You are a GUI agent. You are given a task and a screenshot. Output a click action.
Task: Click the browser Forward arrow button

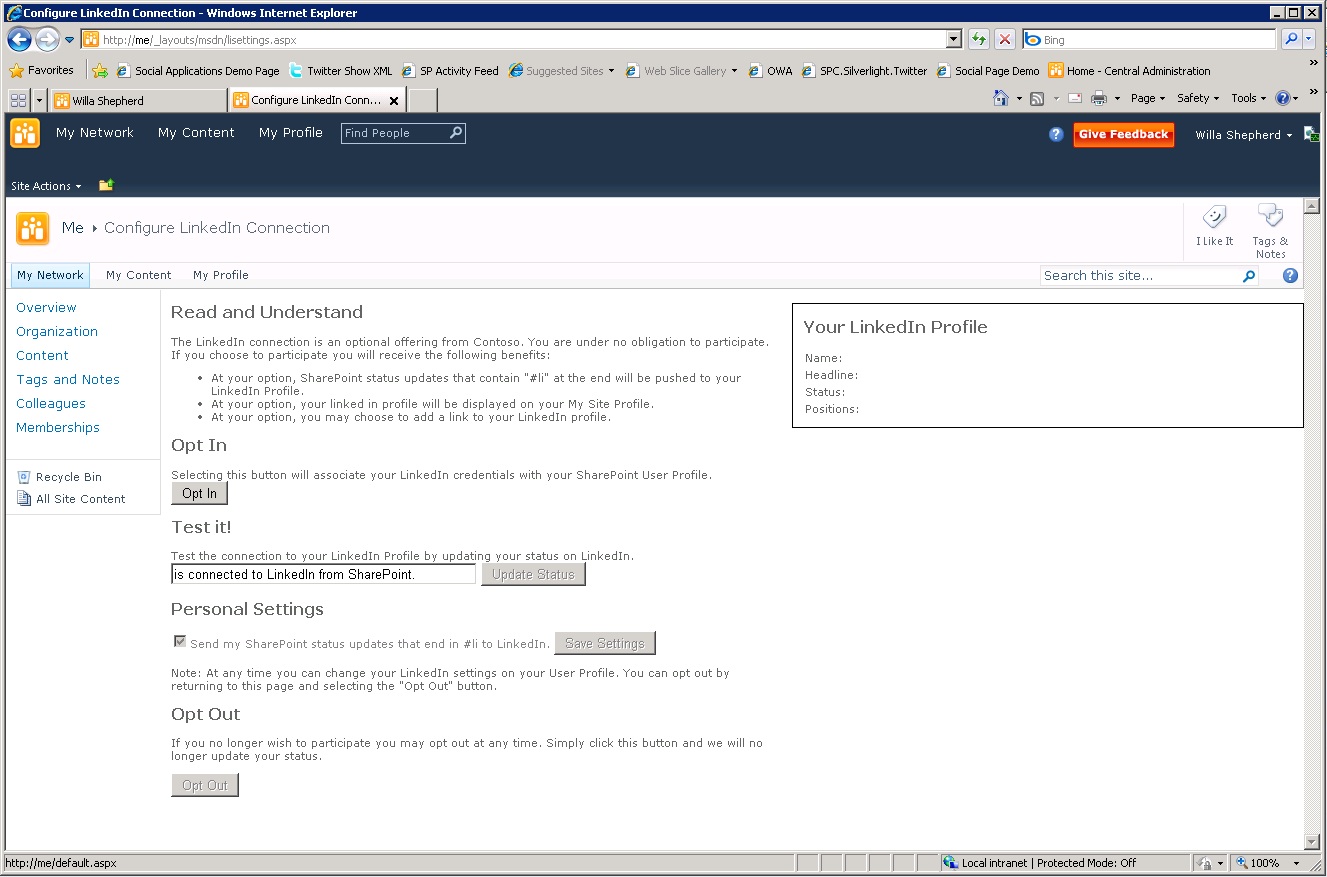(x=47, y=40)
